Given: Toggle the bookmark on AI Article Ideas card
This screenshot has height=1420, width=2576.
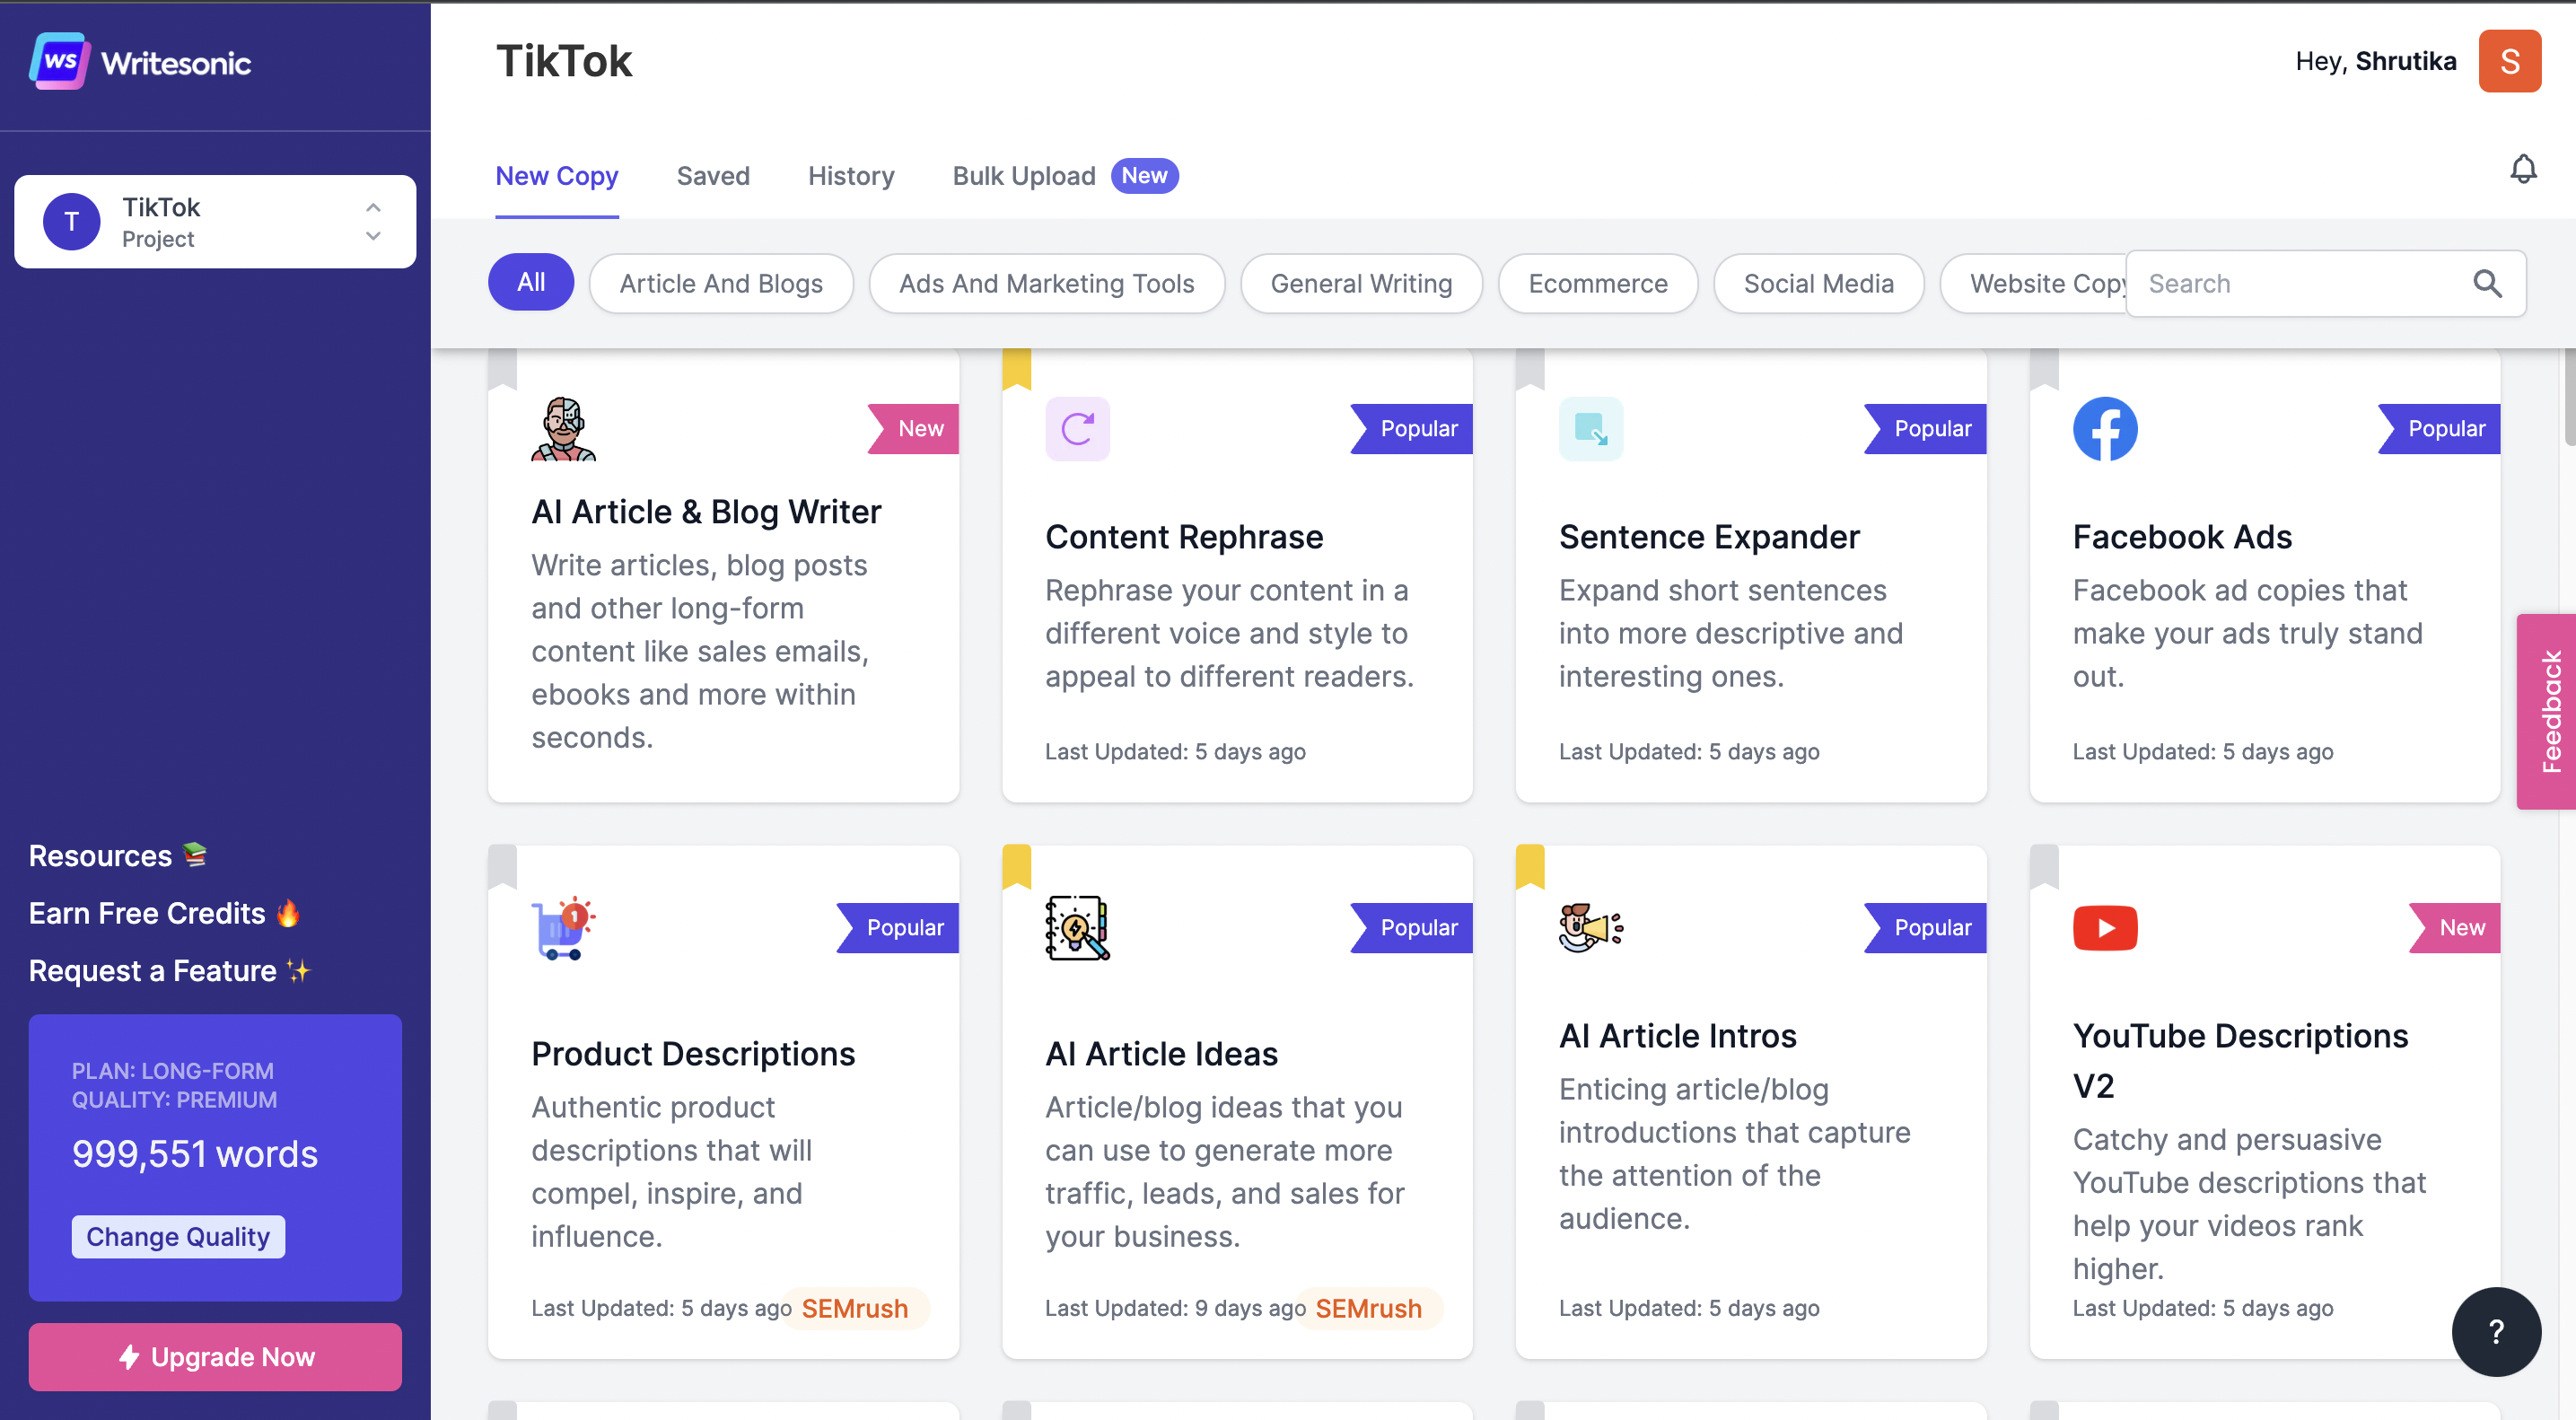Looking at the screenshot, I should [x=1018, y=866].
